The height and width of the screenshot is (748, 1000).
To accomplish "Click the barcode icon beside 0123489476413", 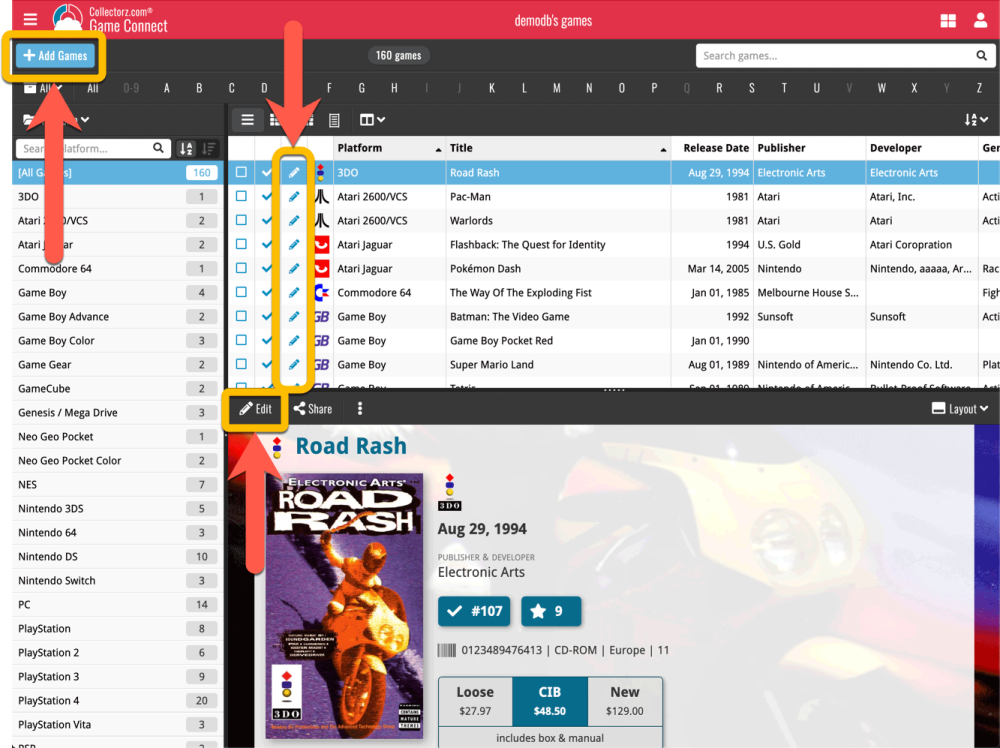I will [x=446, y=650].
